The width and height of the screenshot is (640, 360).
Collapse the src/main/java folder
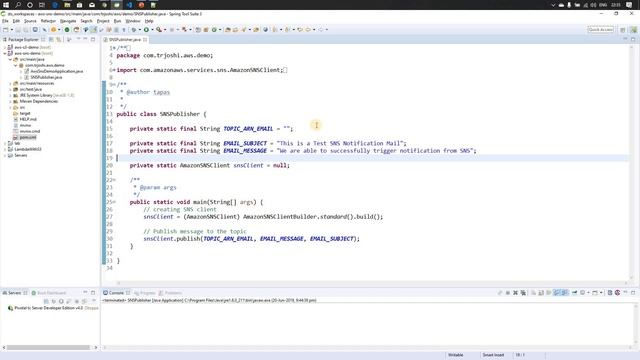pyautogui.click(x=10, y=60)
